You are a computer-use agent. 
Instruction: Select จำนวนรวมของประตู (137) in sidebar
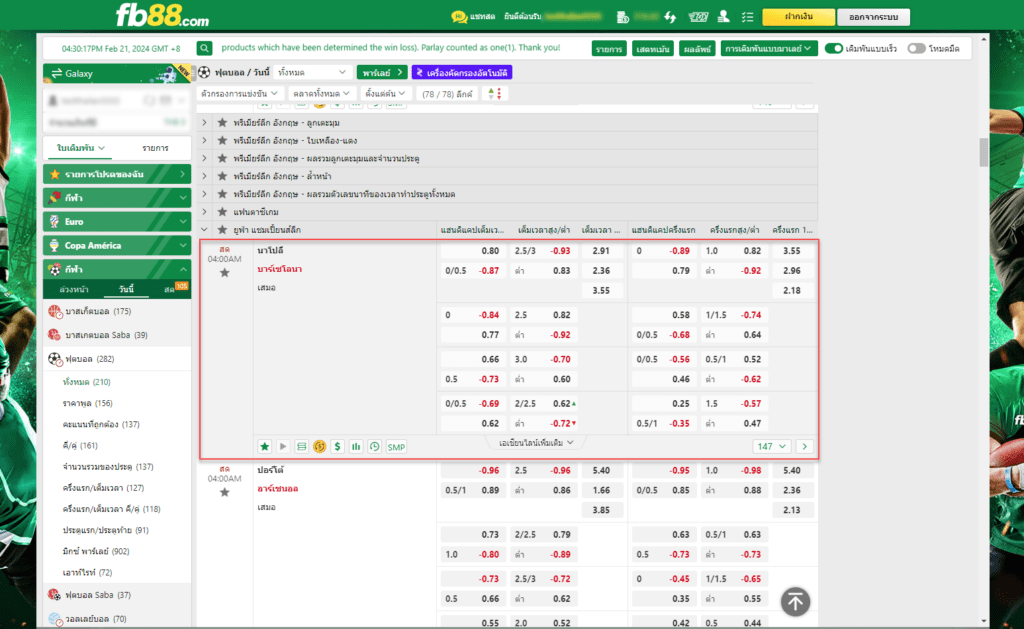coord(108,466)
